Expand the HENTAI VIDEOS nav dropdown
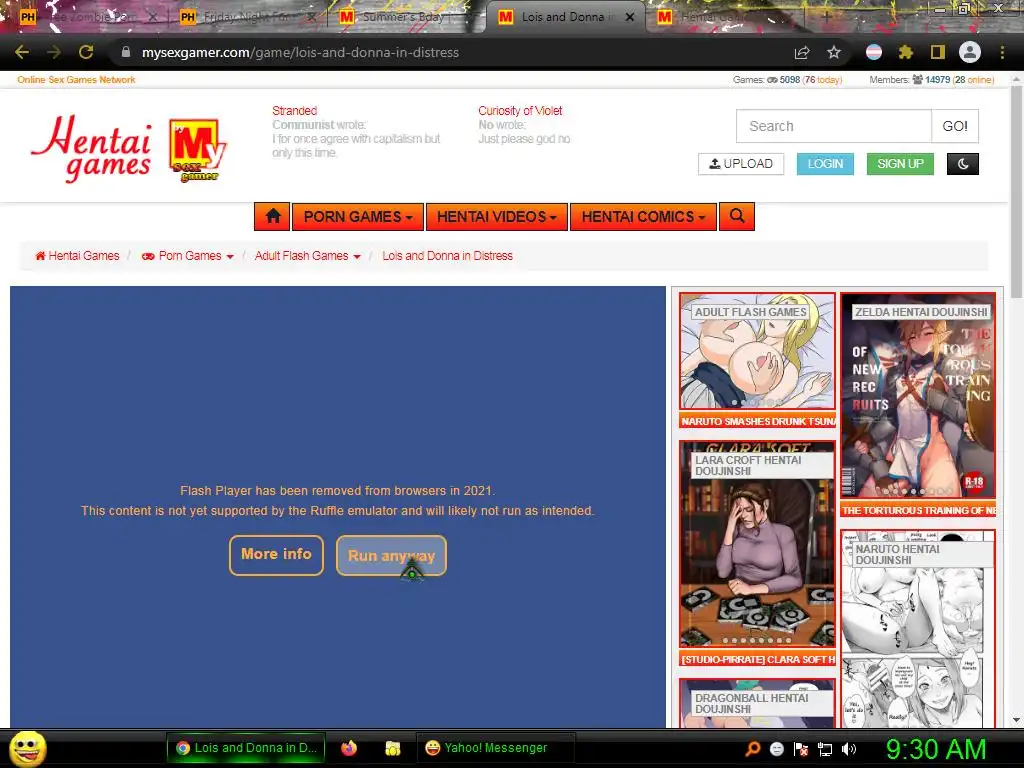Image resolution: width=1024 pixels, height=768 pixels. pyautogui.click(x=496, y=217)
